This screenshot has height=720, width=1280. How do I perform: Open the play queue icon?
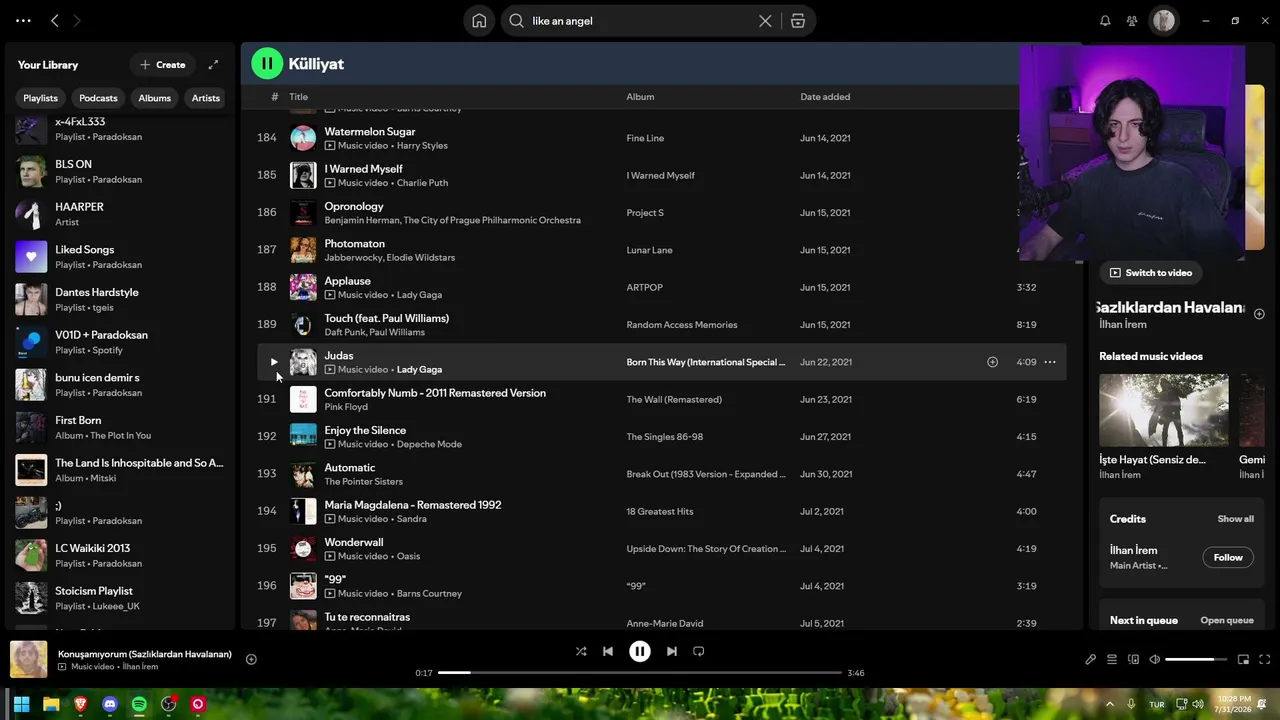coord(1112,660)
